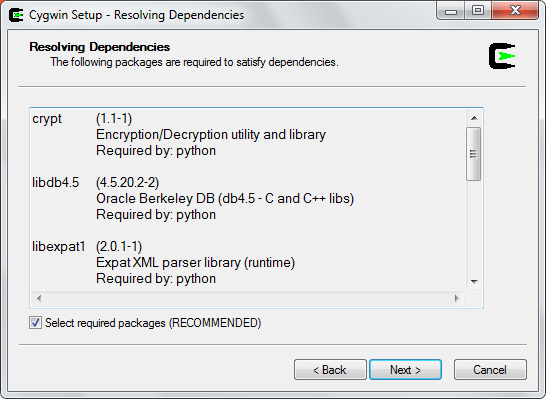The height and width of the screenshot is (399, 546).
Task: Go back with the Back button
Action: pos(330,369)
